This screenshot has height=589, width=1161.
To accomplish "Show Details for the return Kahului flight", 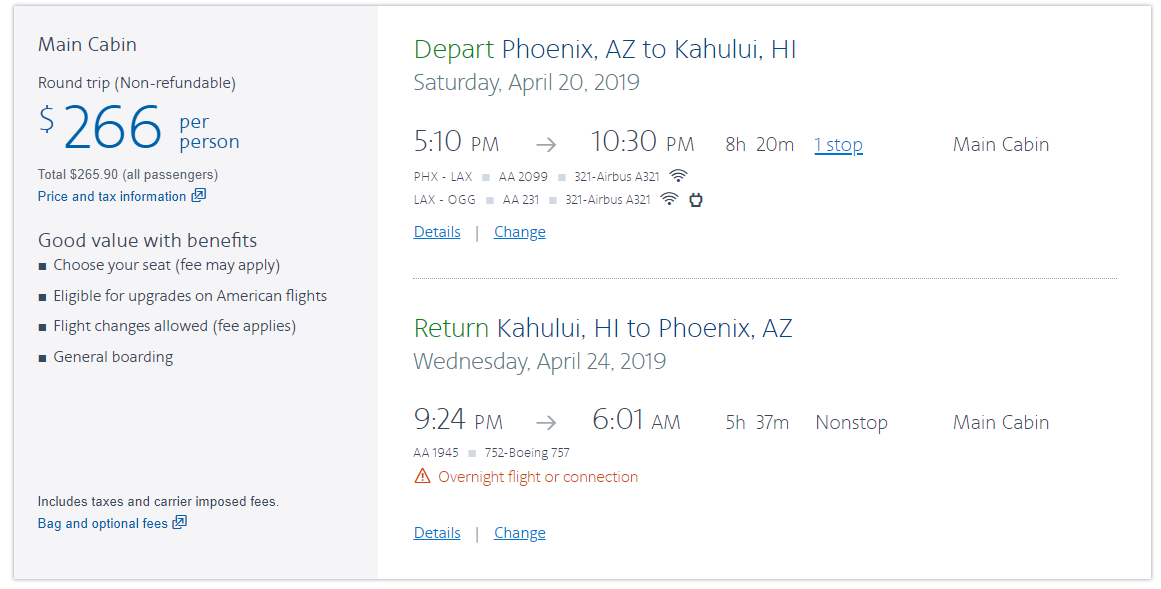I will click(x=437, y=533).
